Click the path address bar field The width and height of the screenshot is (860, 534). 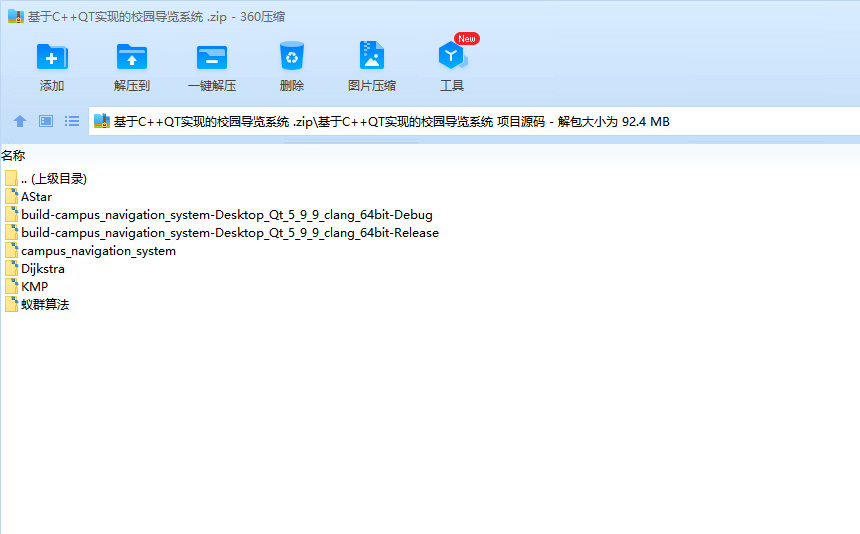474,121
